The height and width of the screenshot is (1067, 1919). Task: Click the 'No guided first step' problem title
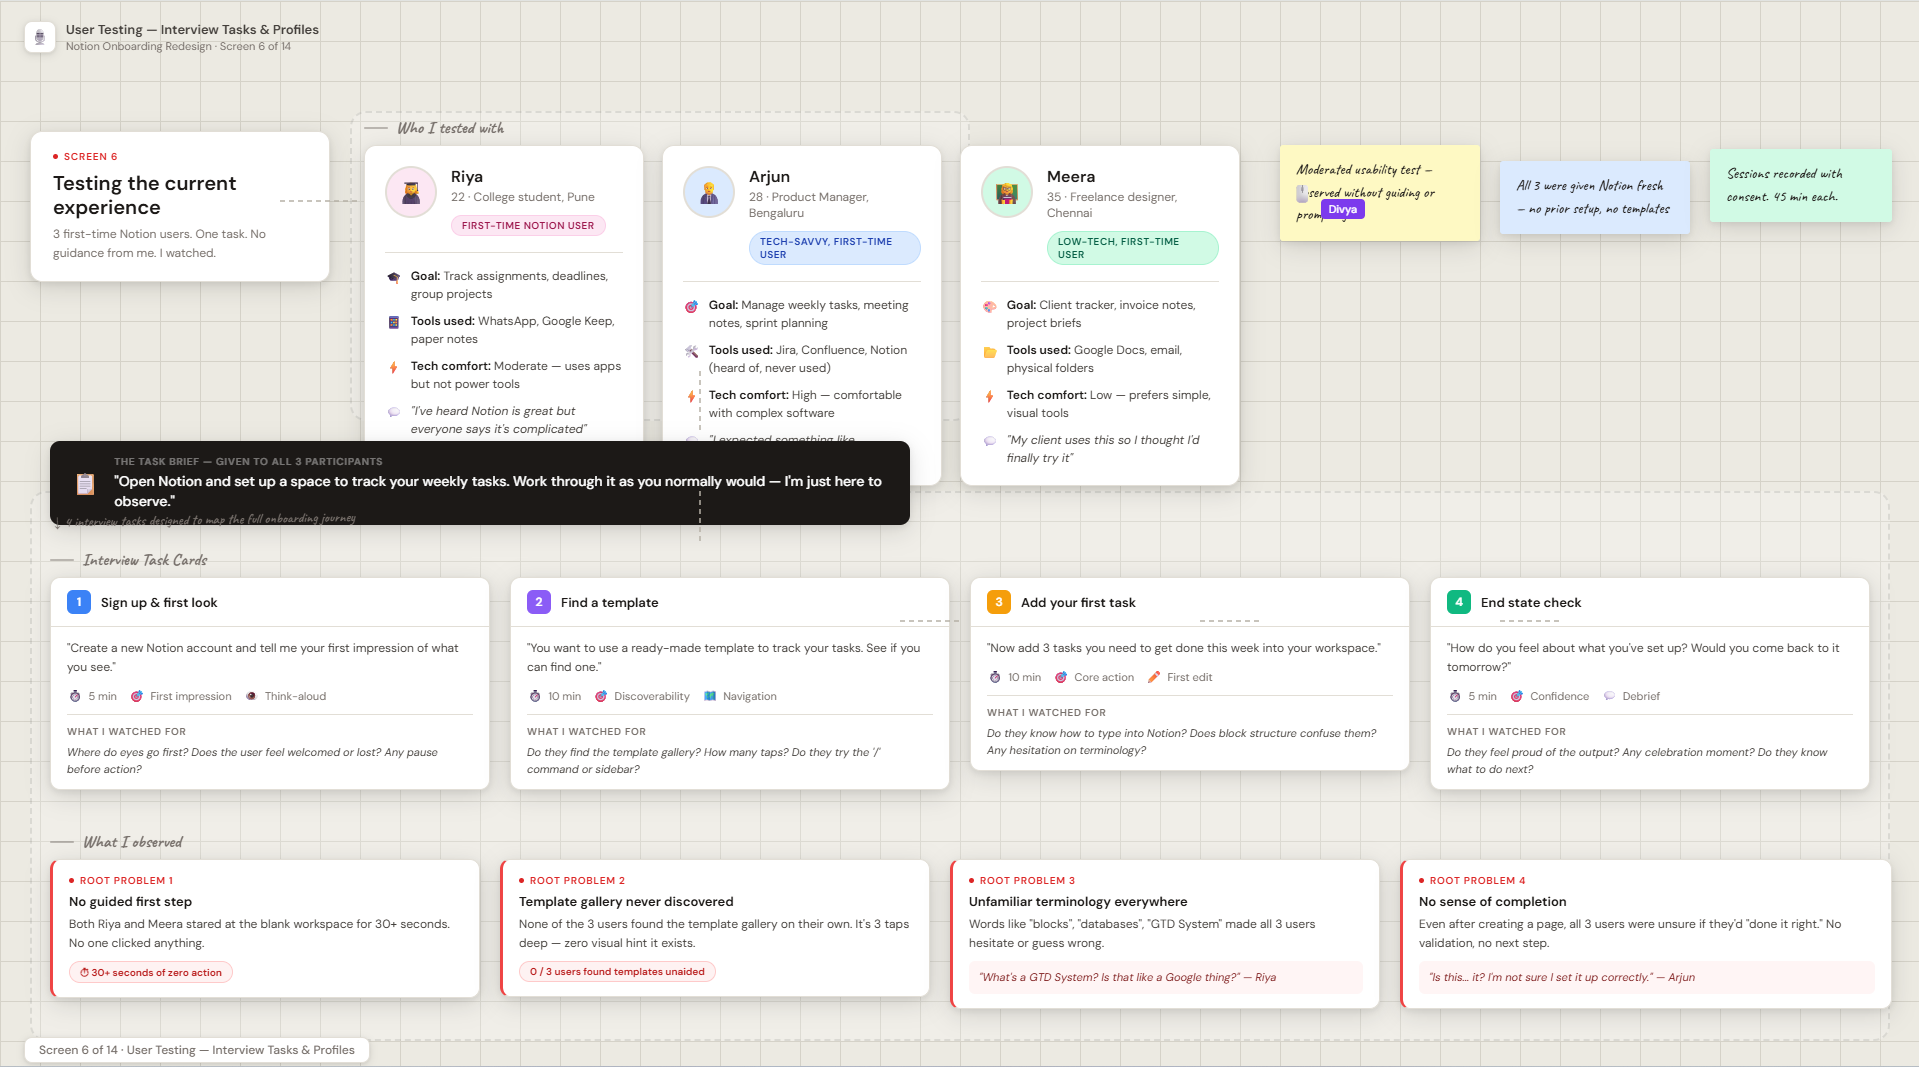130,902
